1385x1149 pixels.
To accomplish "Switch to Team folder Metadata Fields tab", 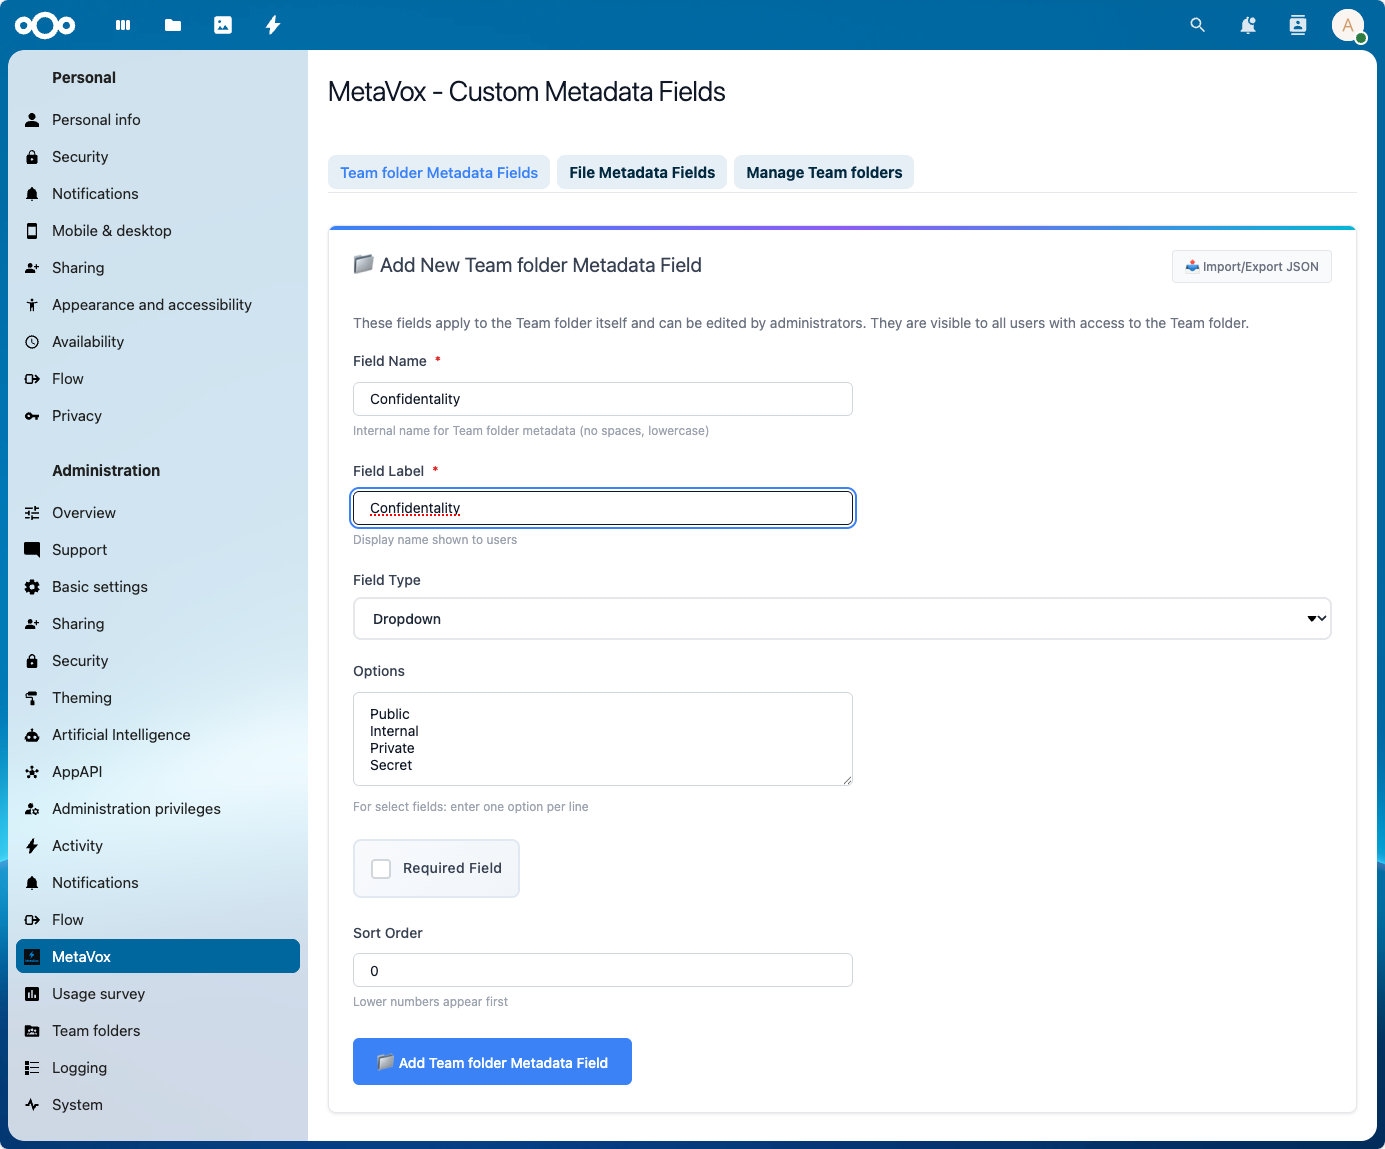I will [x=439, y=172].
